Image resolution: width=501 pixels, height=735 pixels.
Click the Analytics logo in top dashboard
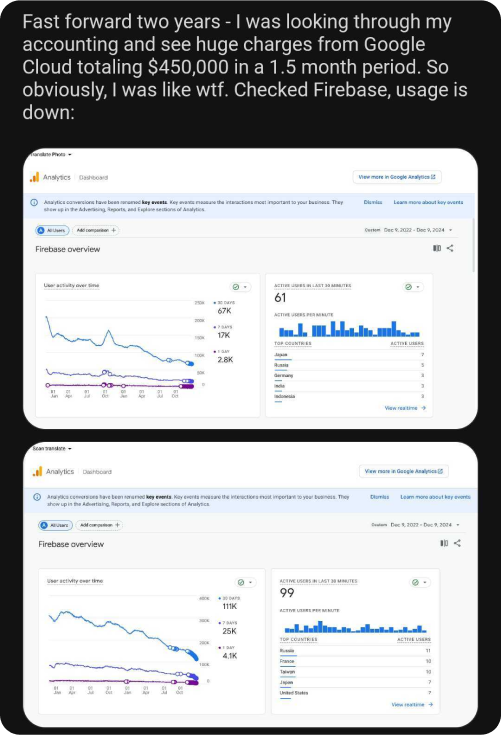[34, 177]
